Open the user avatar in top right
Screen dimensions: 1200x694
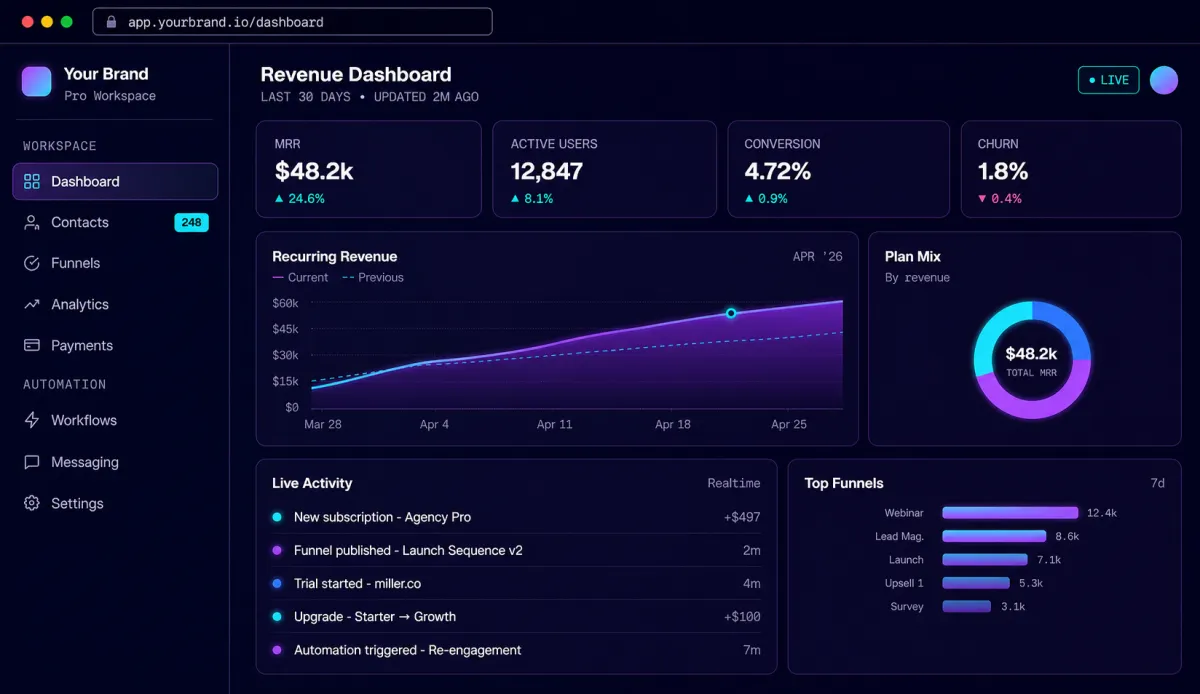click(1164, 80)
